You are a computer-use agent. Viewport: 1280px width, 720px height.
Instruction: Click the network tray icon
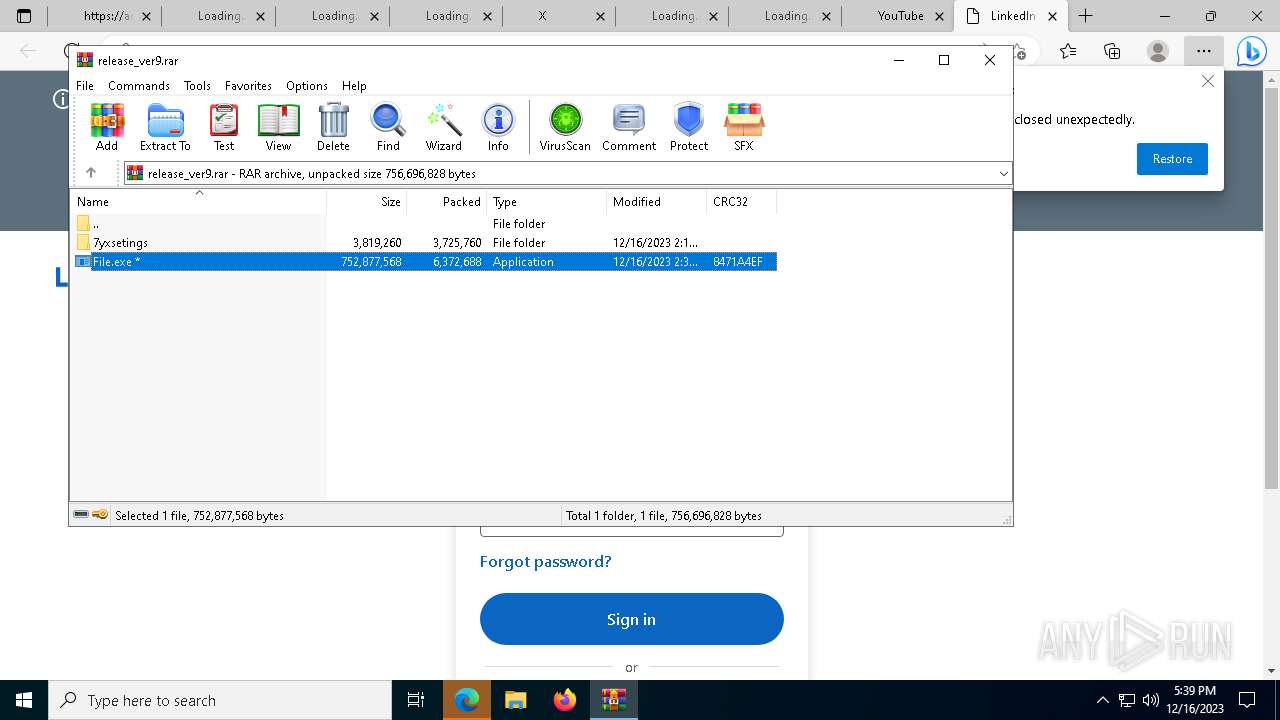pos(1127,700)
